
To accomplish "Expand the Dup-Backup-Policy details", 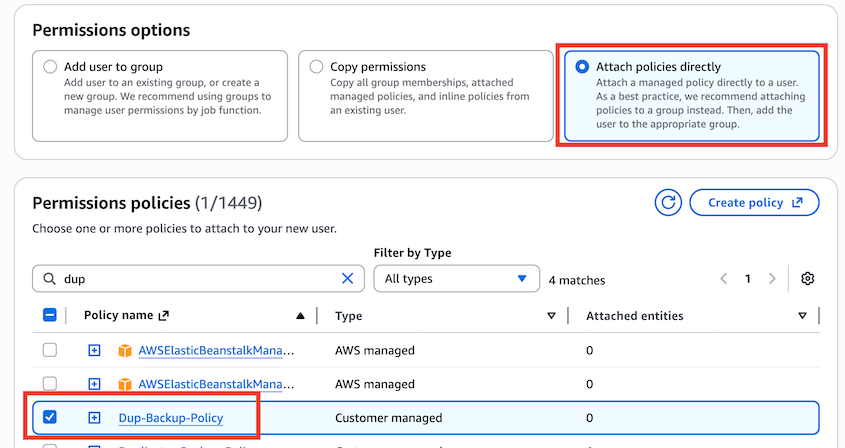I will pos(94,418).
